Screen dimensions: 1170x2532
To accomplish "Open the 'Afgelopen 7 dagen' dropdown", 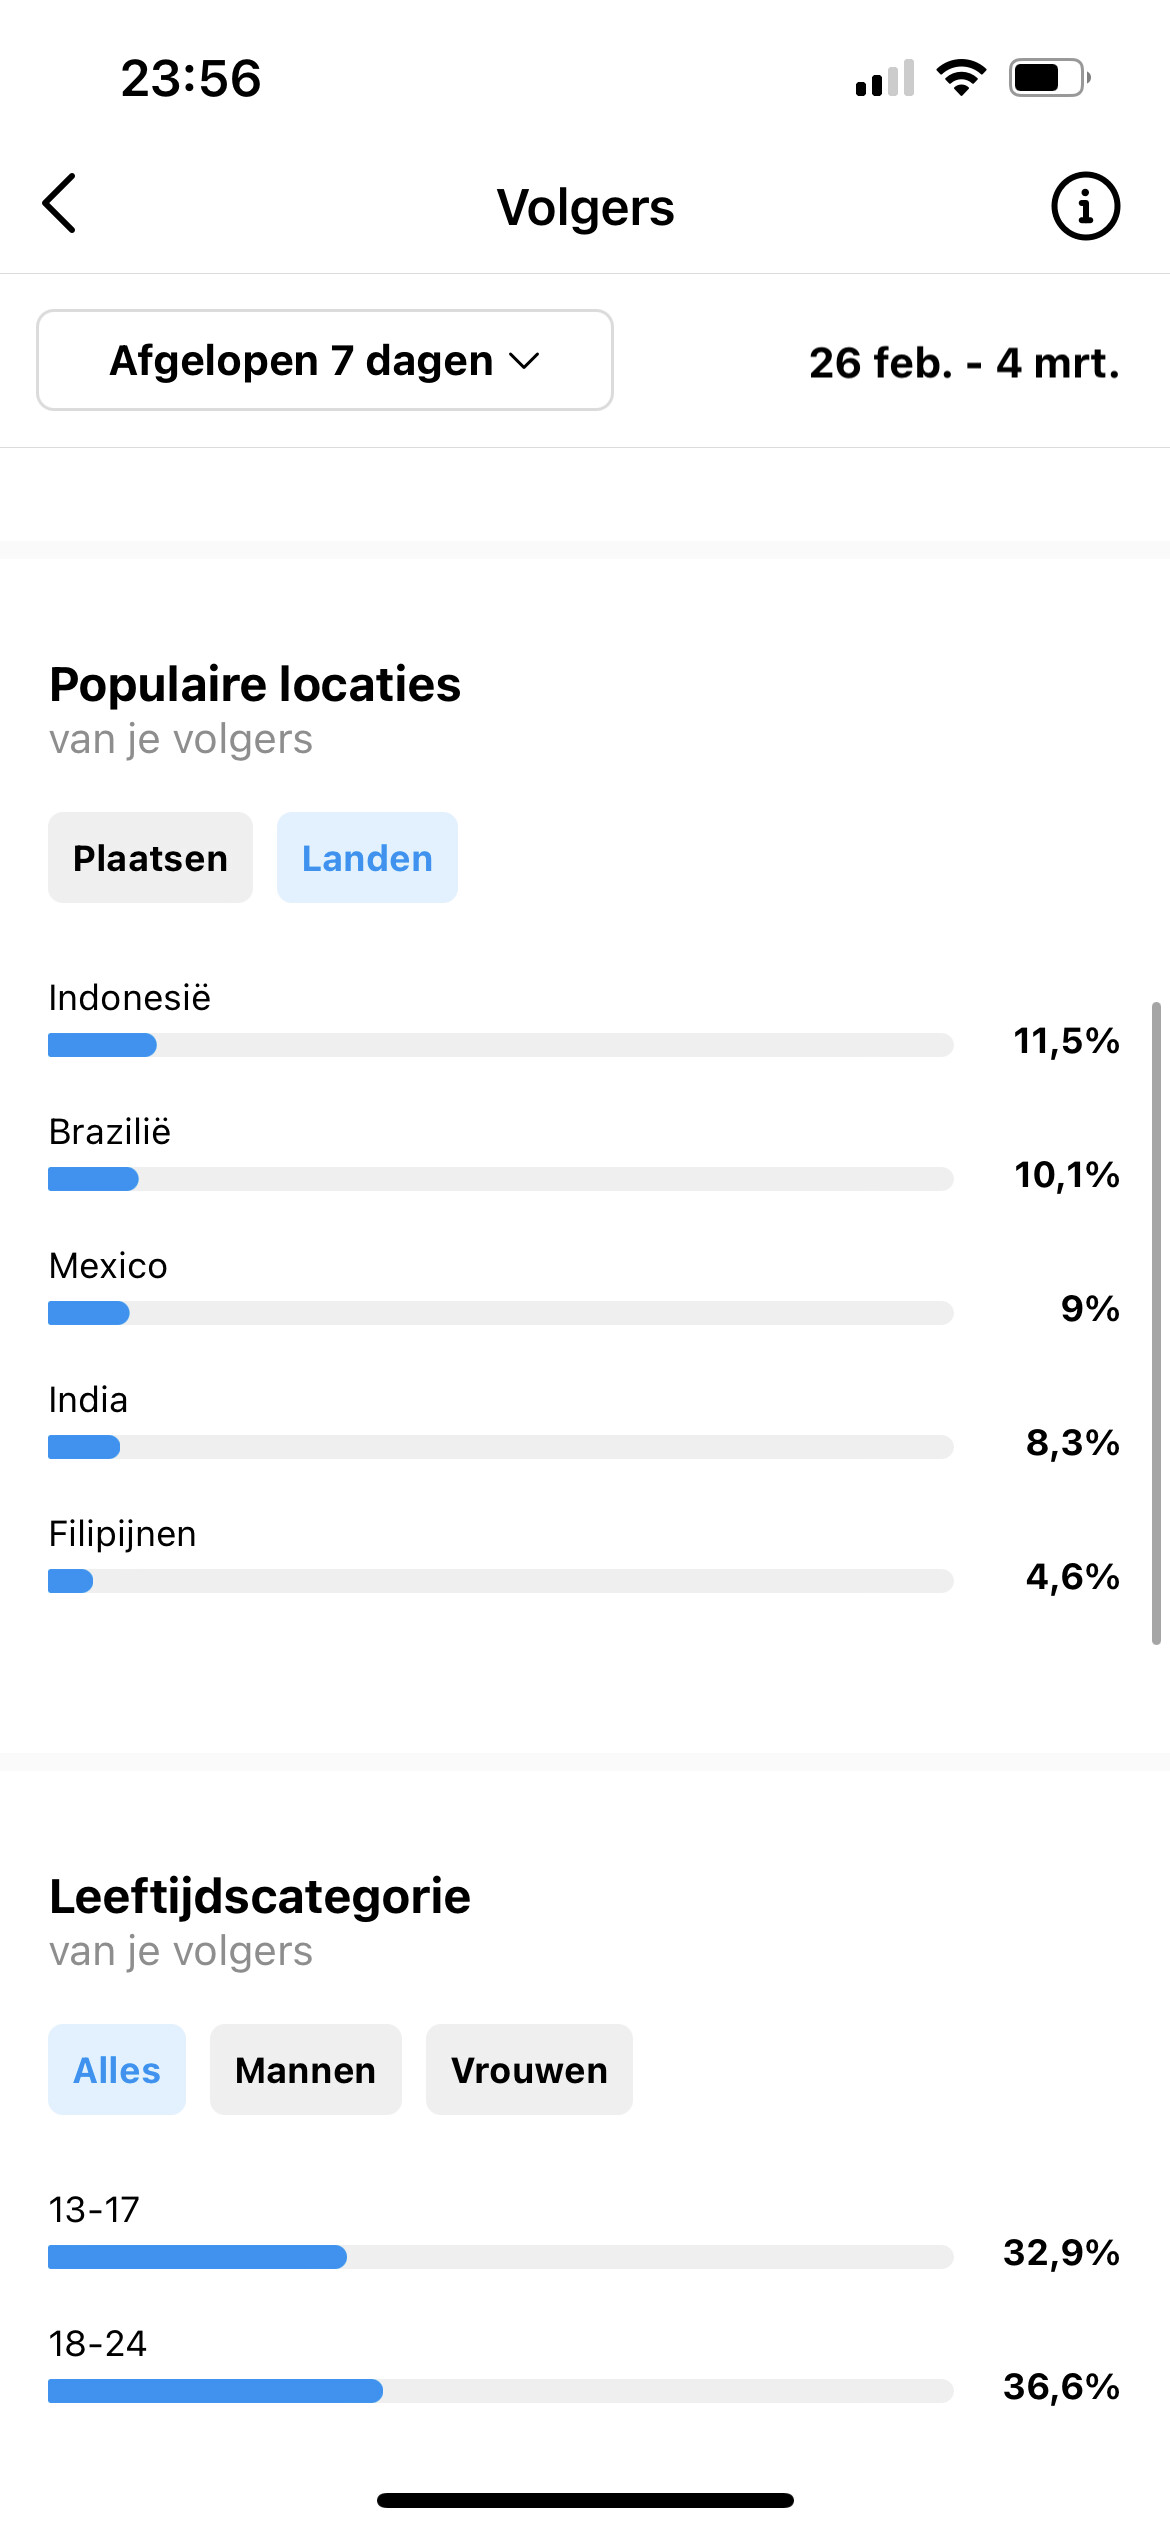I will (325, 360).
